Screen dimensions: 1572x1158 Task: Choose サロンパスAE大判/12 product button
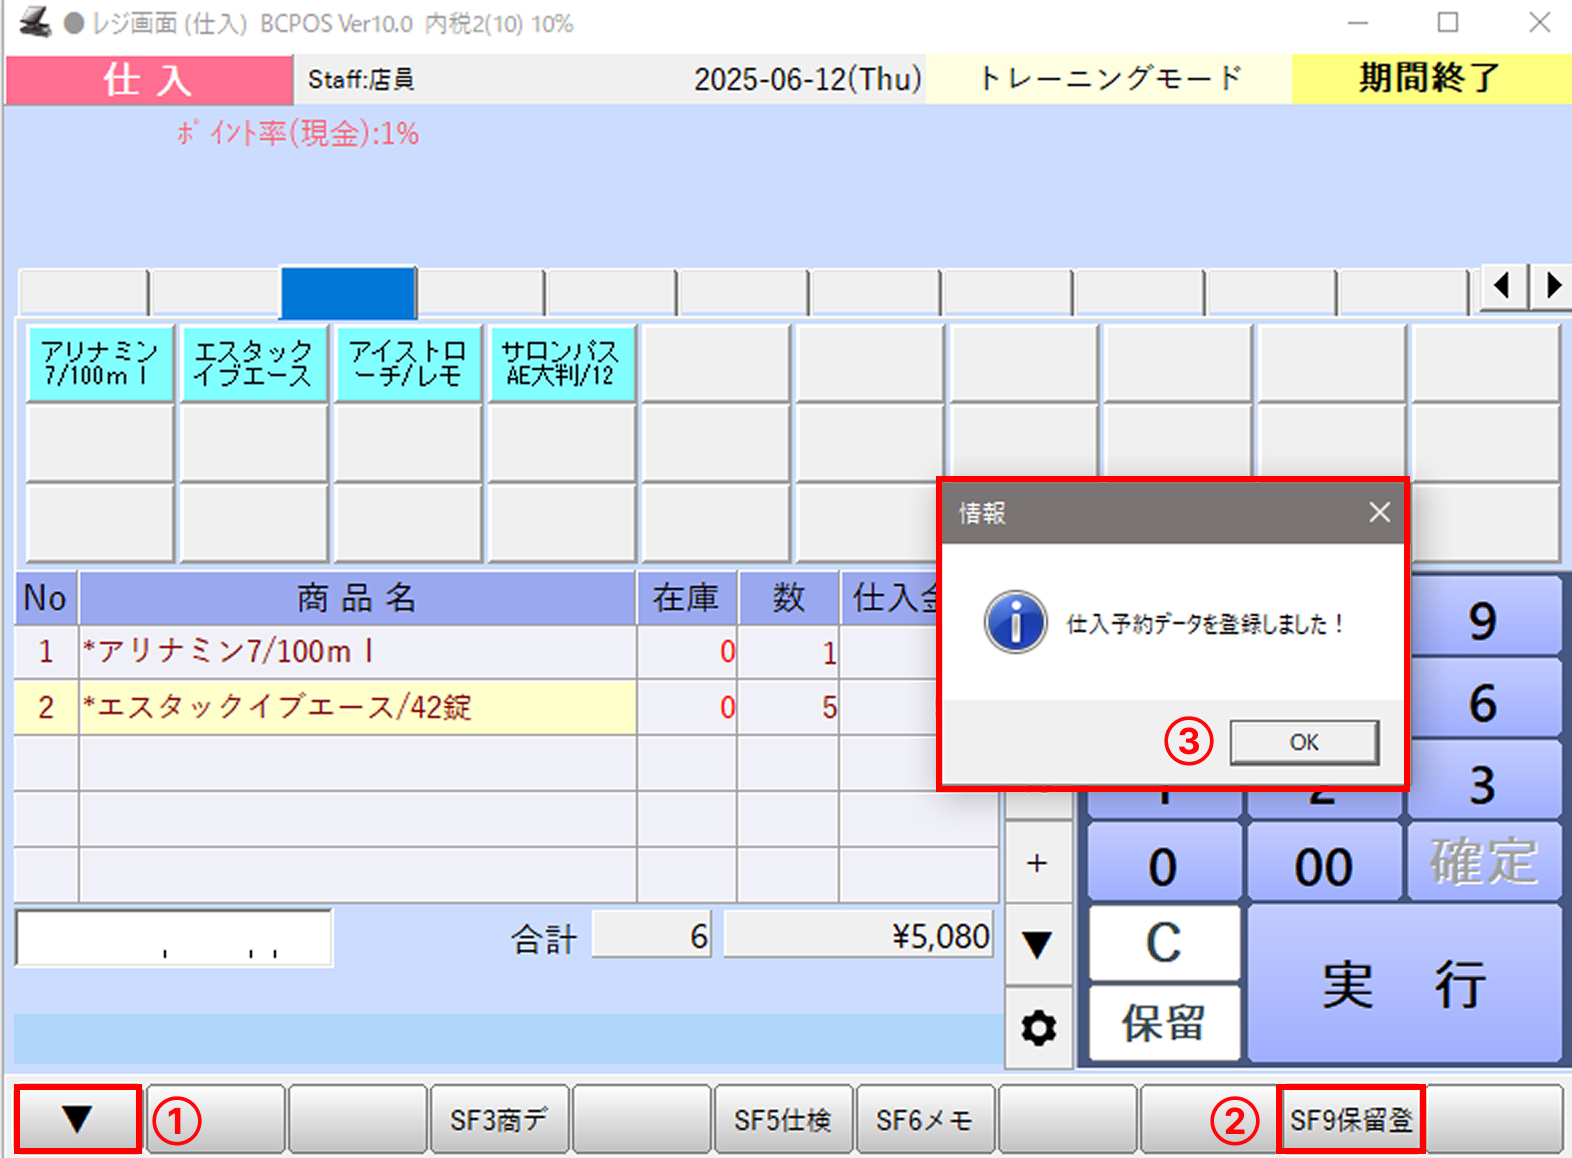pos(561,363)
